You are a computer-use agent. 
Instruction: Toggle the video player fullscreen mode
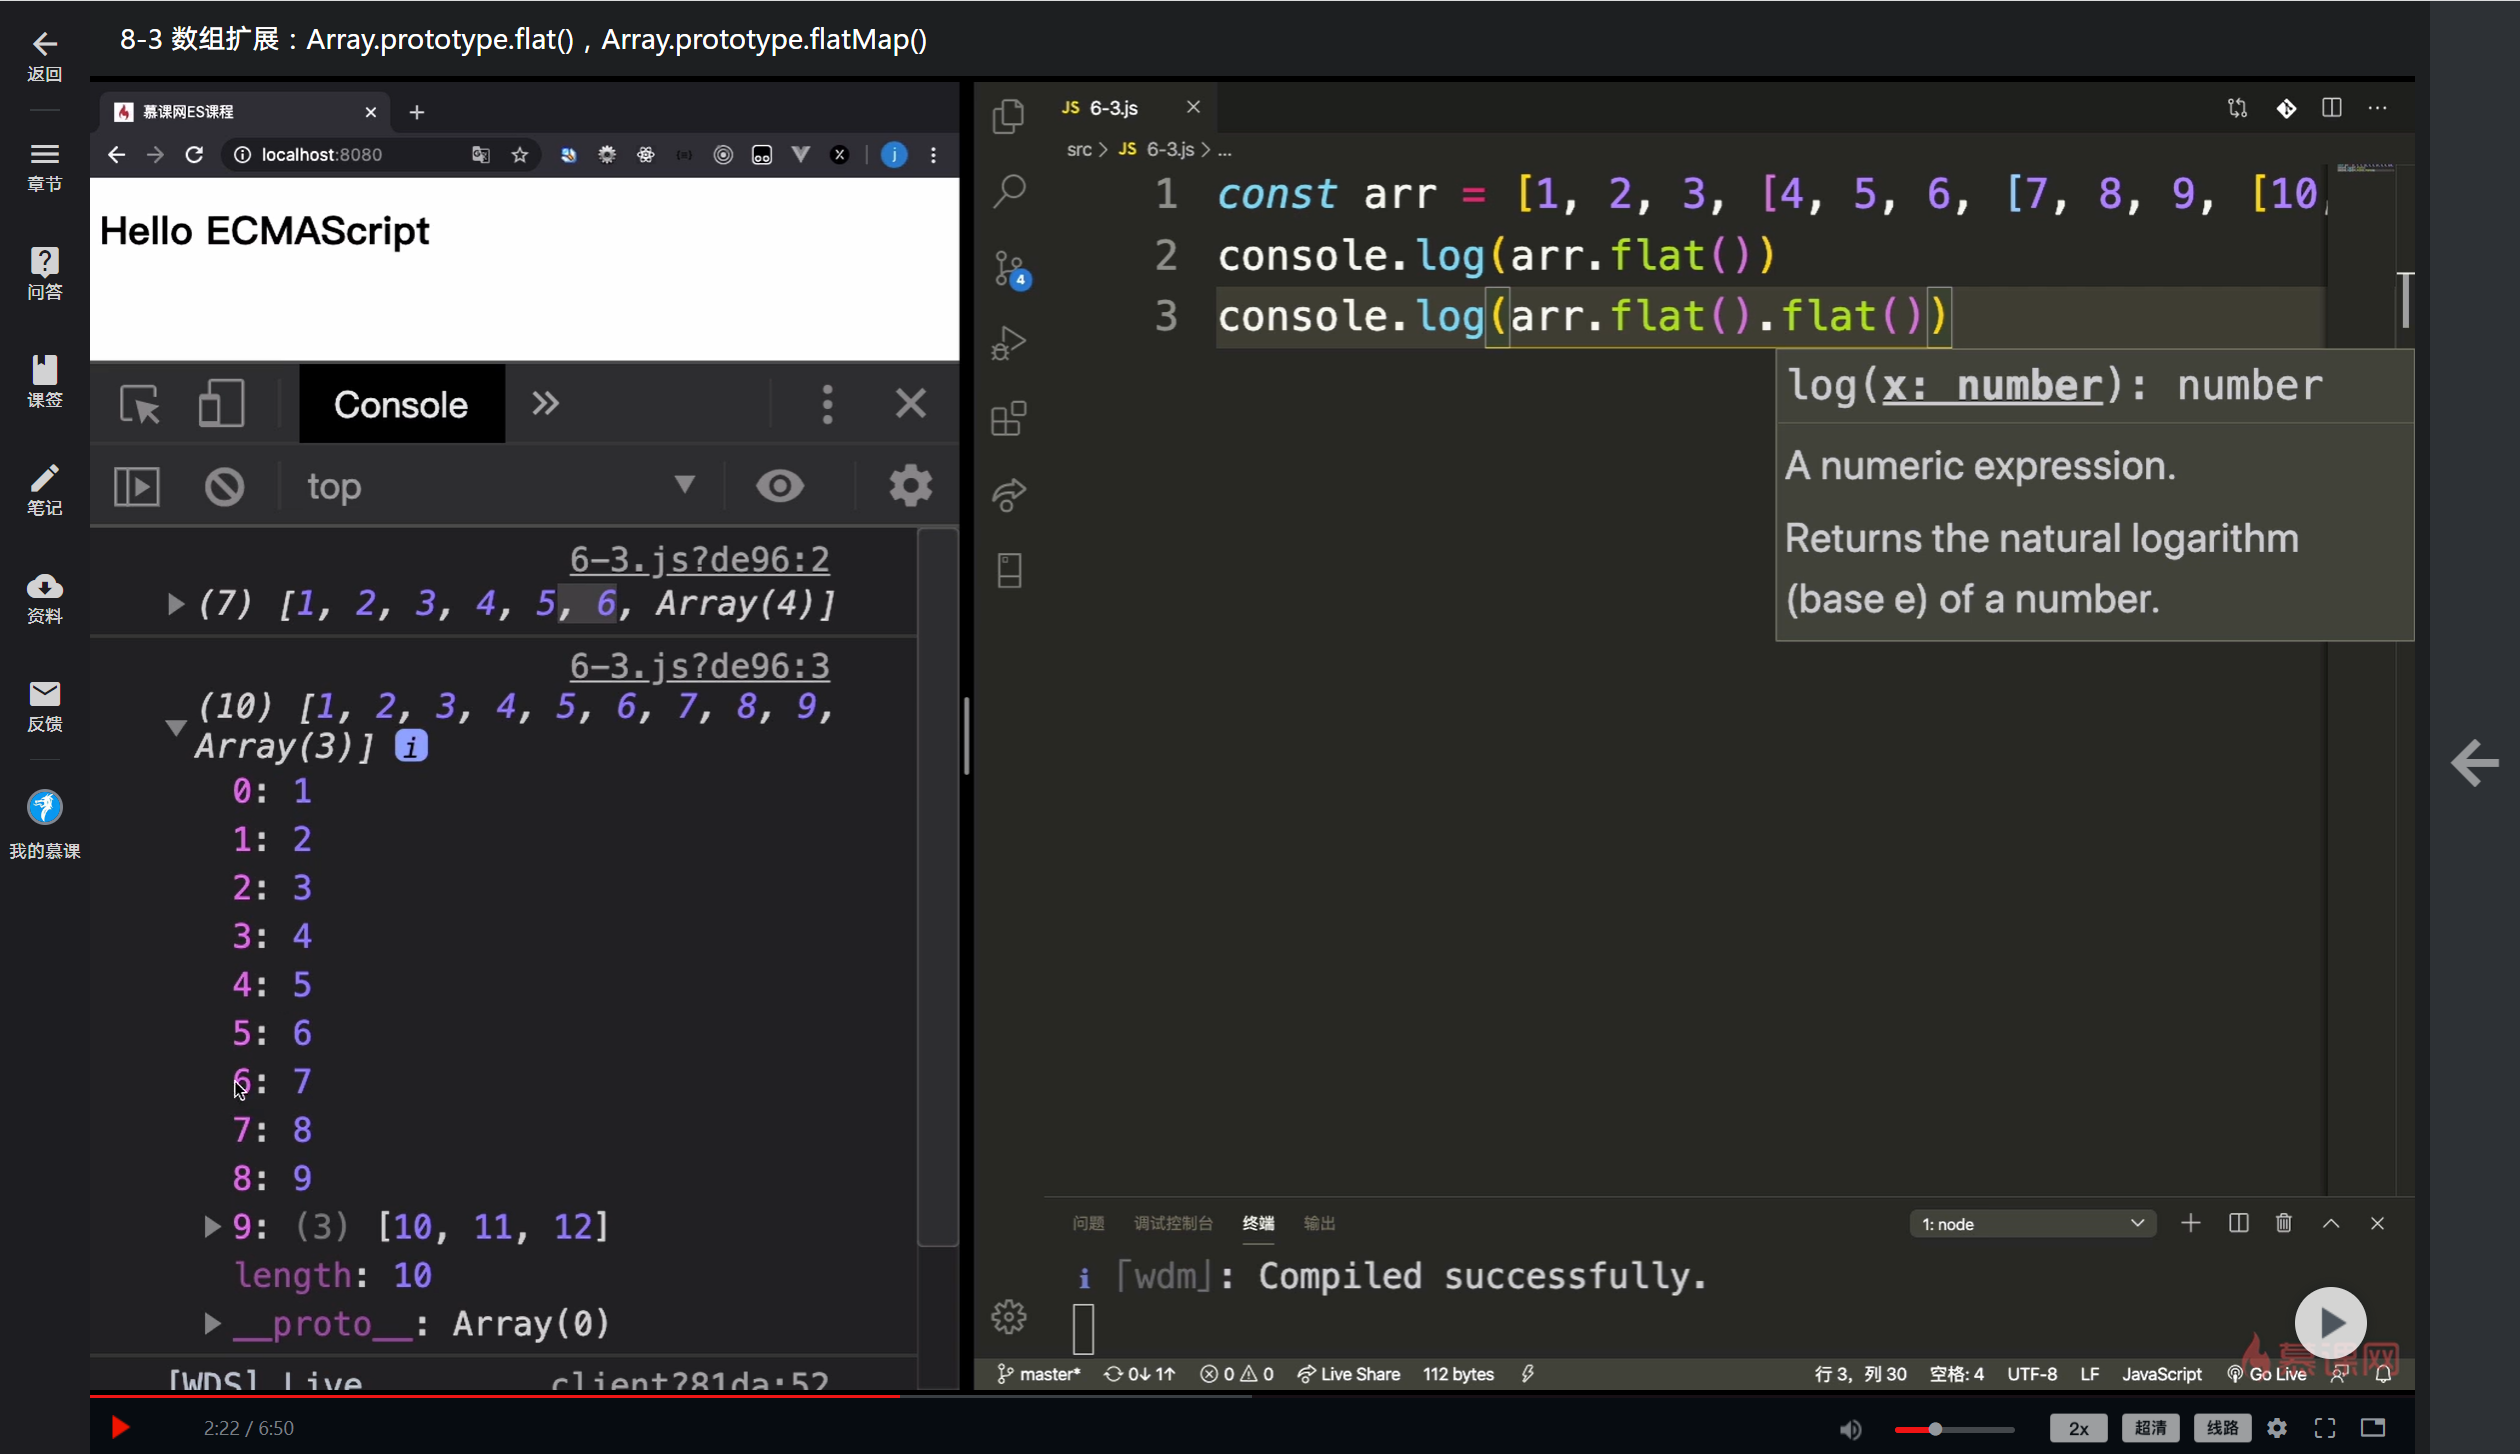(2325, 1428)
